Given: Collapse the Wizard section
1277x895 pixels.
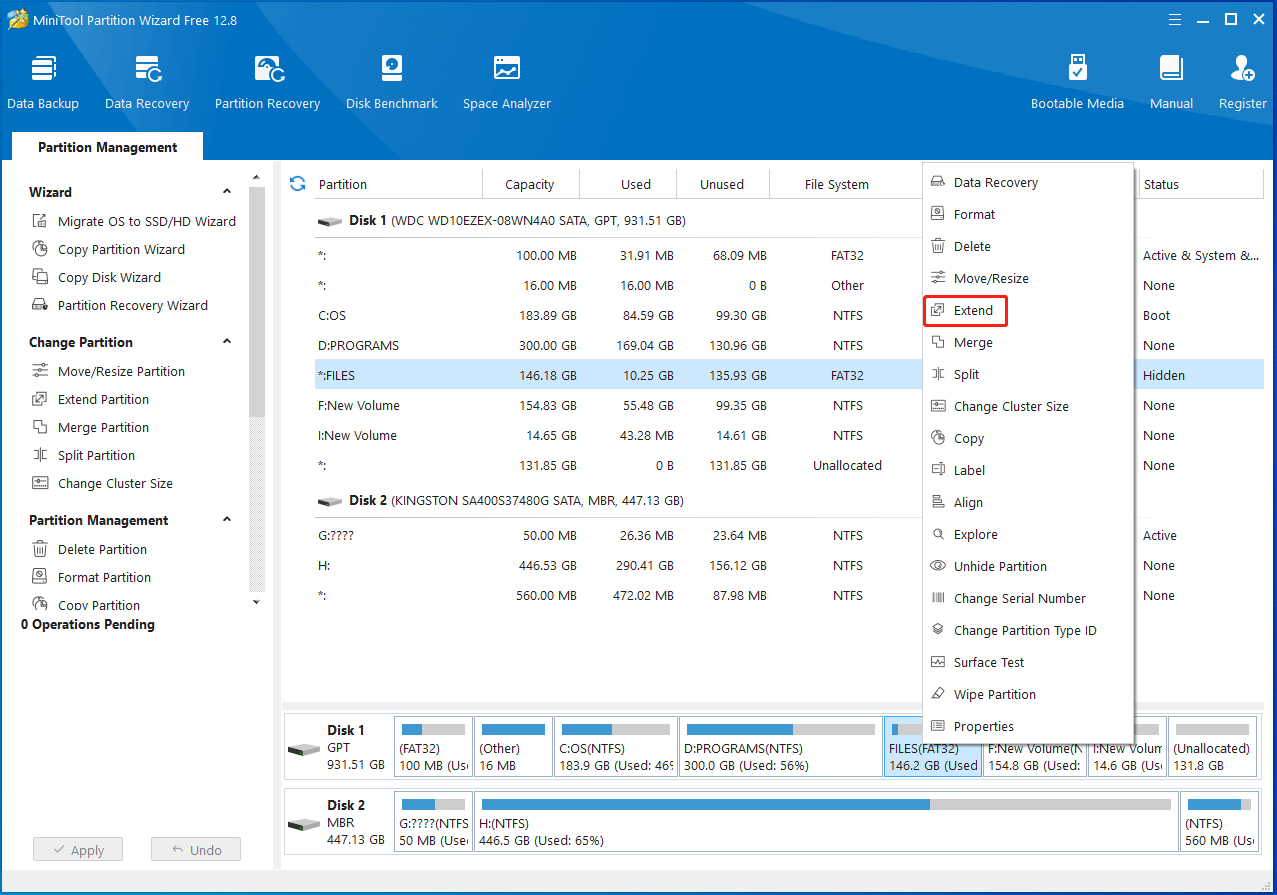Looking at the screenshot, I should click(x=227, y=192).
